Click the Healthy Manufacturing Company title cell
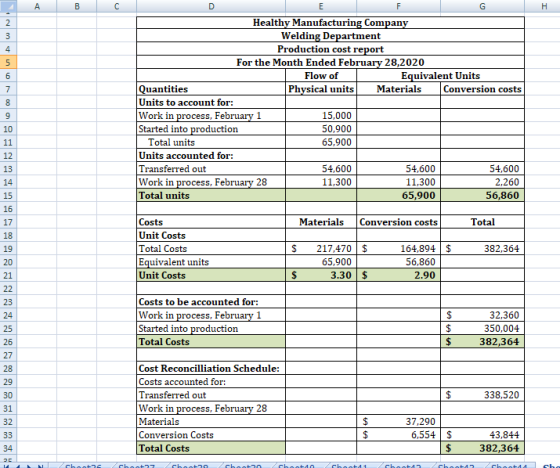This screenshot has height=468, width=560. point(330,23)
